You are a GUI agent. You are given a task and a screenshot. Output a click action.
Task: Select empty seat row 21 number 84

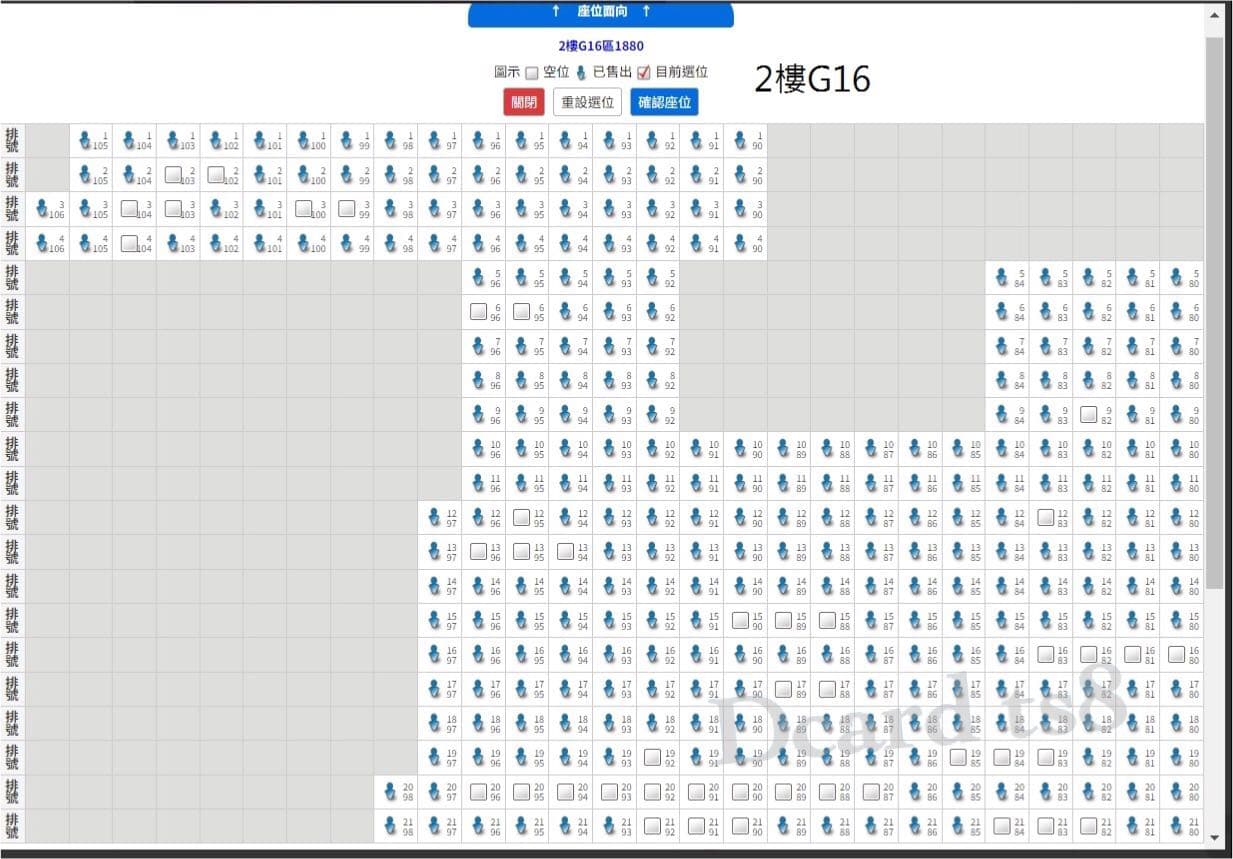point(1002,825)
